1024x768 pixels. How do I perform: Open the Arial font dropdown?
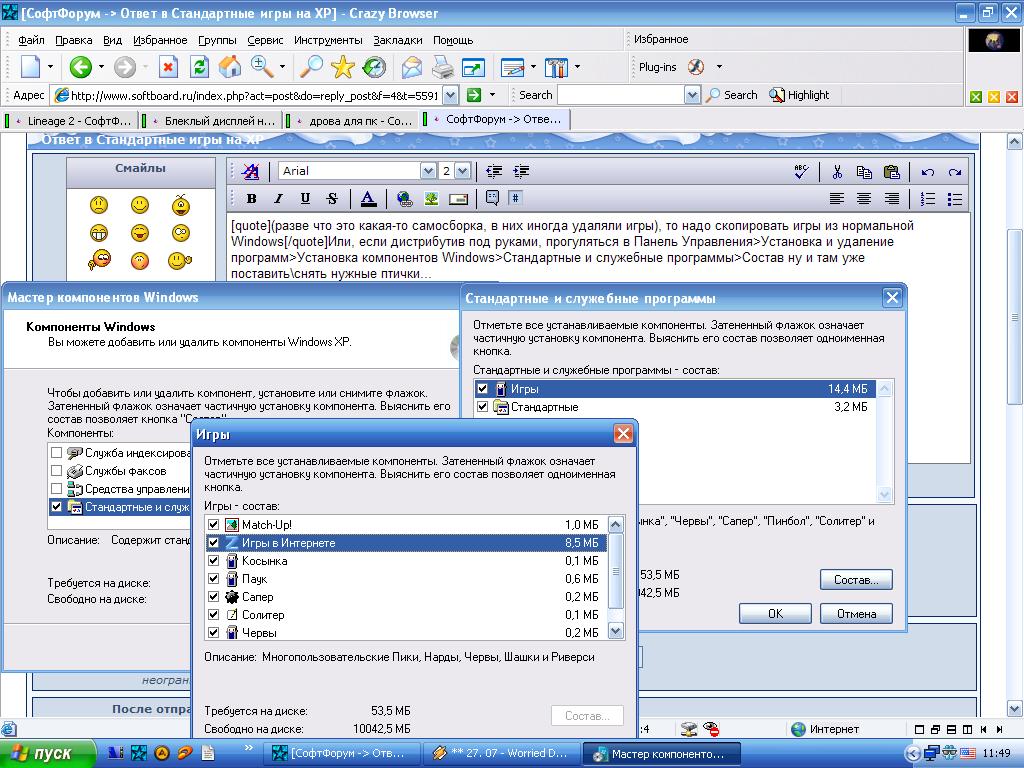pos(430,171)
